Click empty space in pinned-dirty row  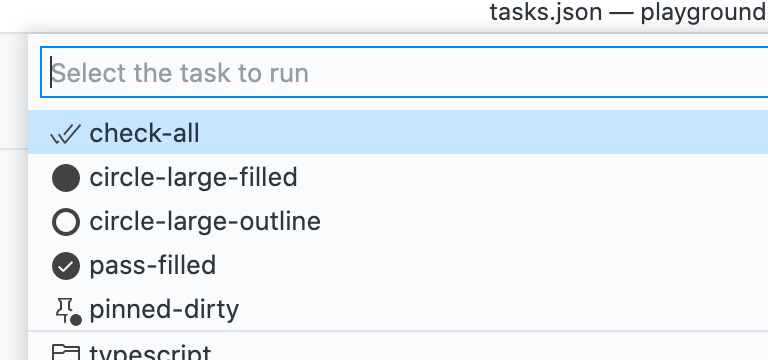(x=502, y=310)
